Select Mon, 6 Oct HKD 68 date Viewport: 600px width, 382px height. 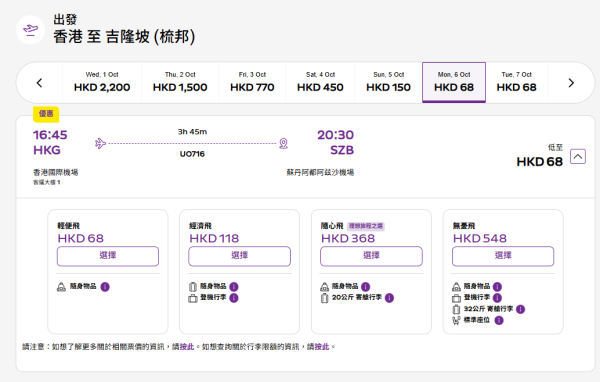click(454, 83)
